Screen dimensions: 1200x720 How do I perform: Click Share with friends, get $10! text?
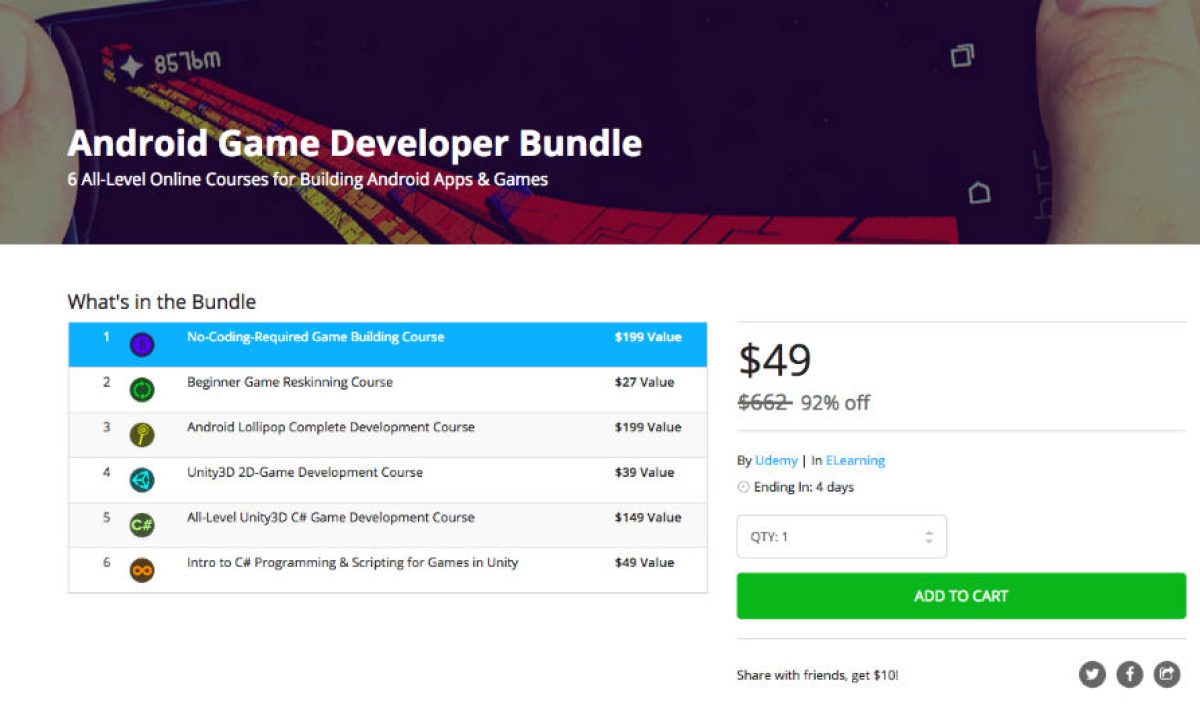pos(818,675)
